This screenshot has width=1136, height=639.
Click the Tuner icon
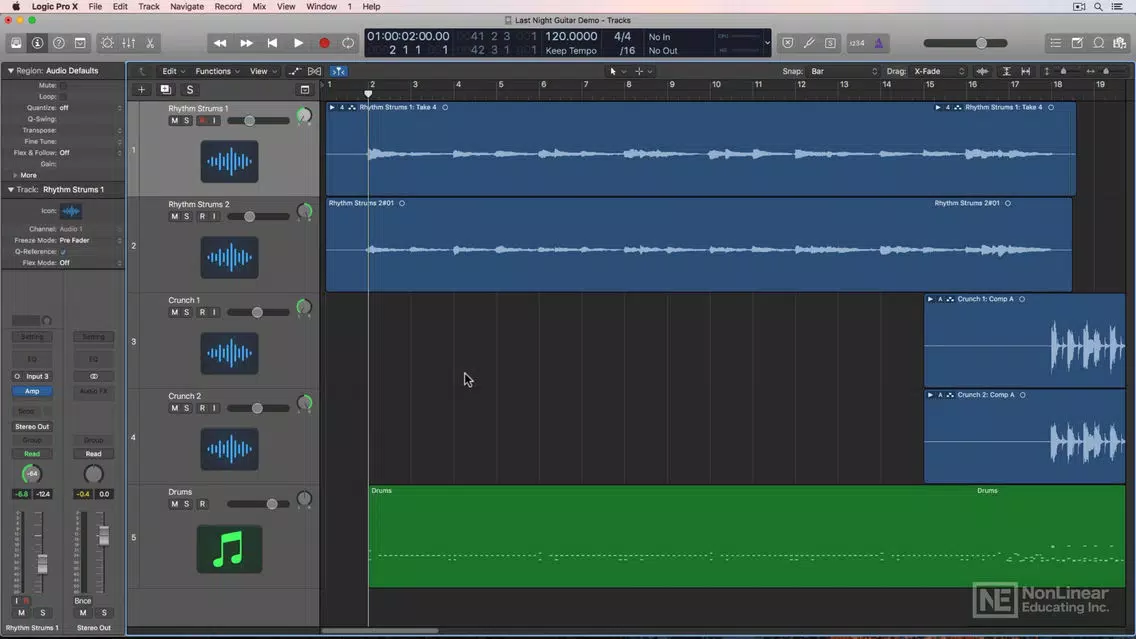click(x=809, y=43)
